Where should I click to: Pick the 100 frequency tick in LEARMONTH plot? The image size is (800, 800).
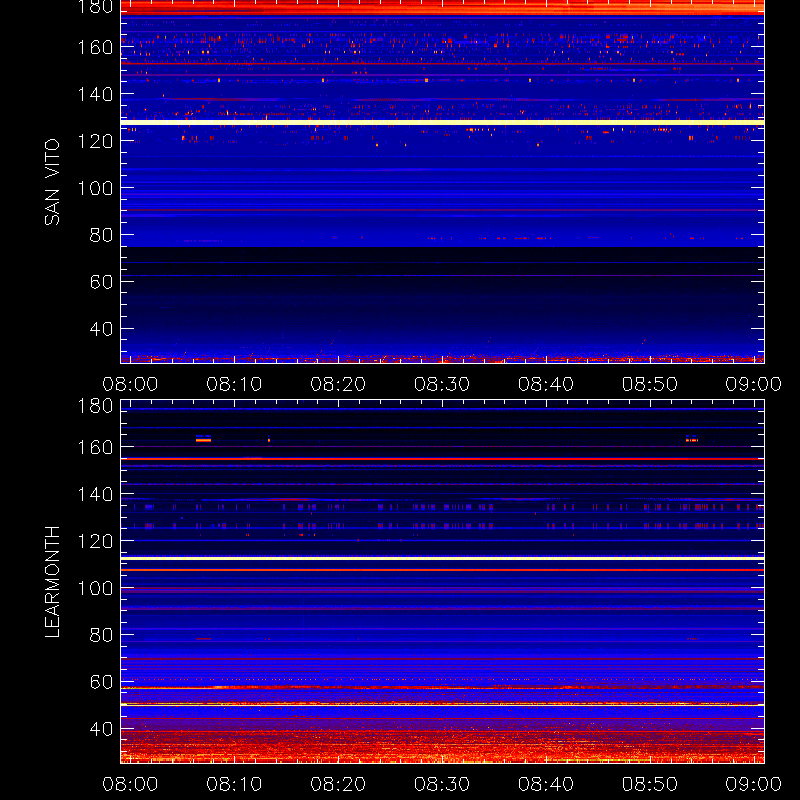(x=95, y=588)
